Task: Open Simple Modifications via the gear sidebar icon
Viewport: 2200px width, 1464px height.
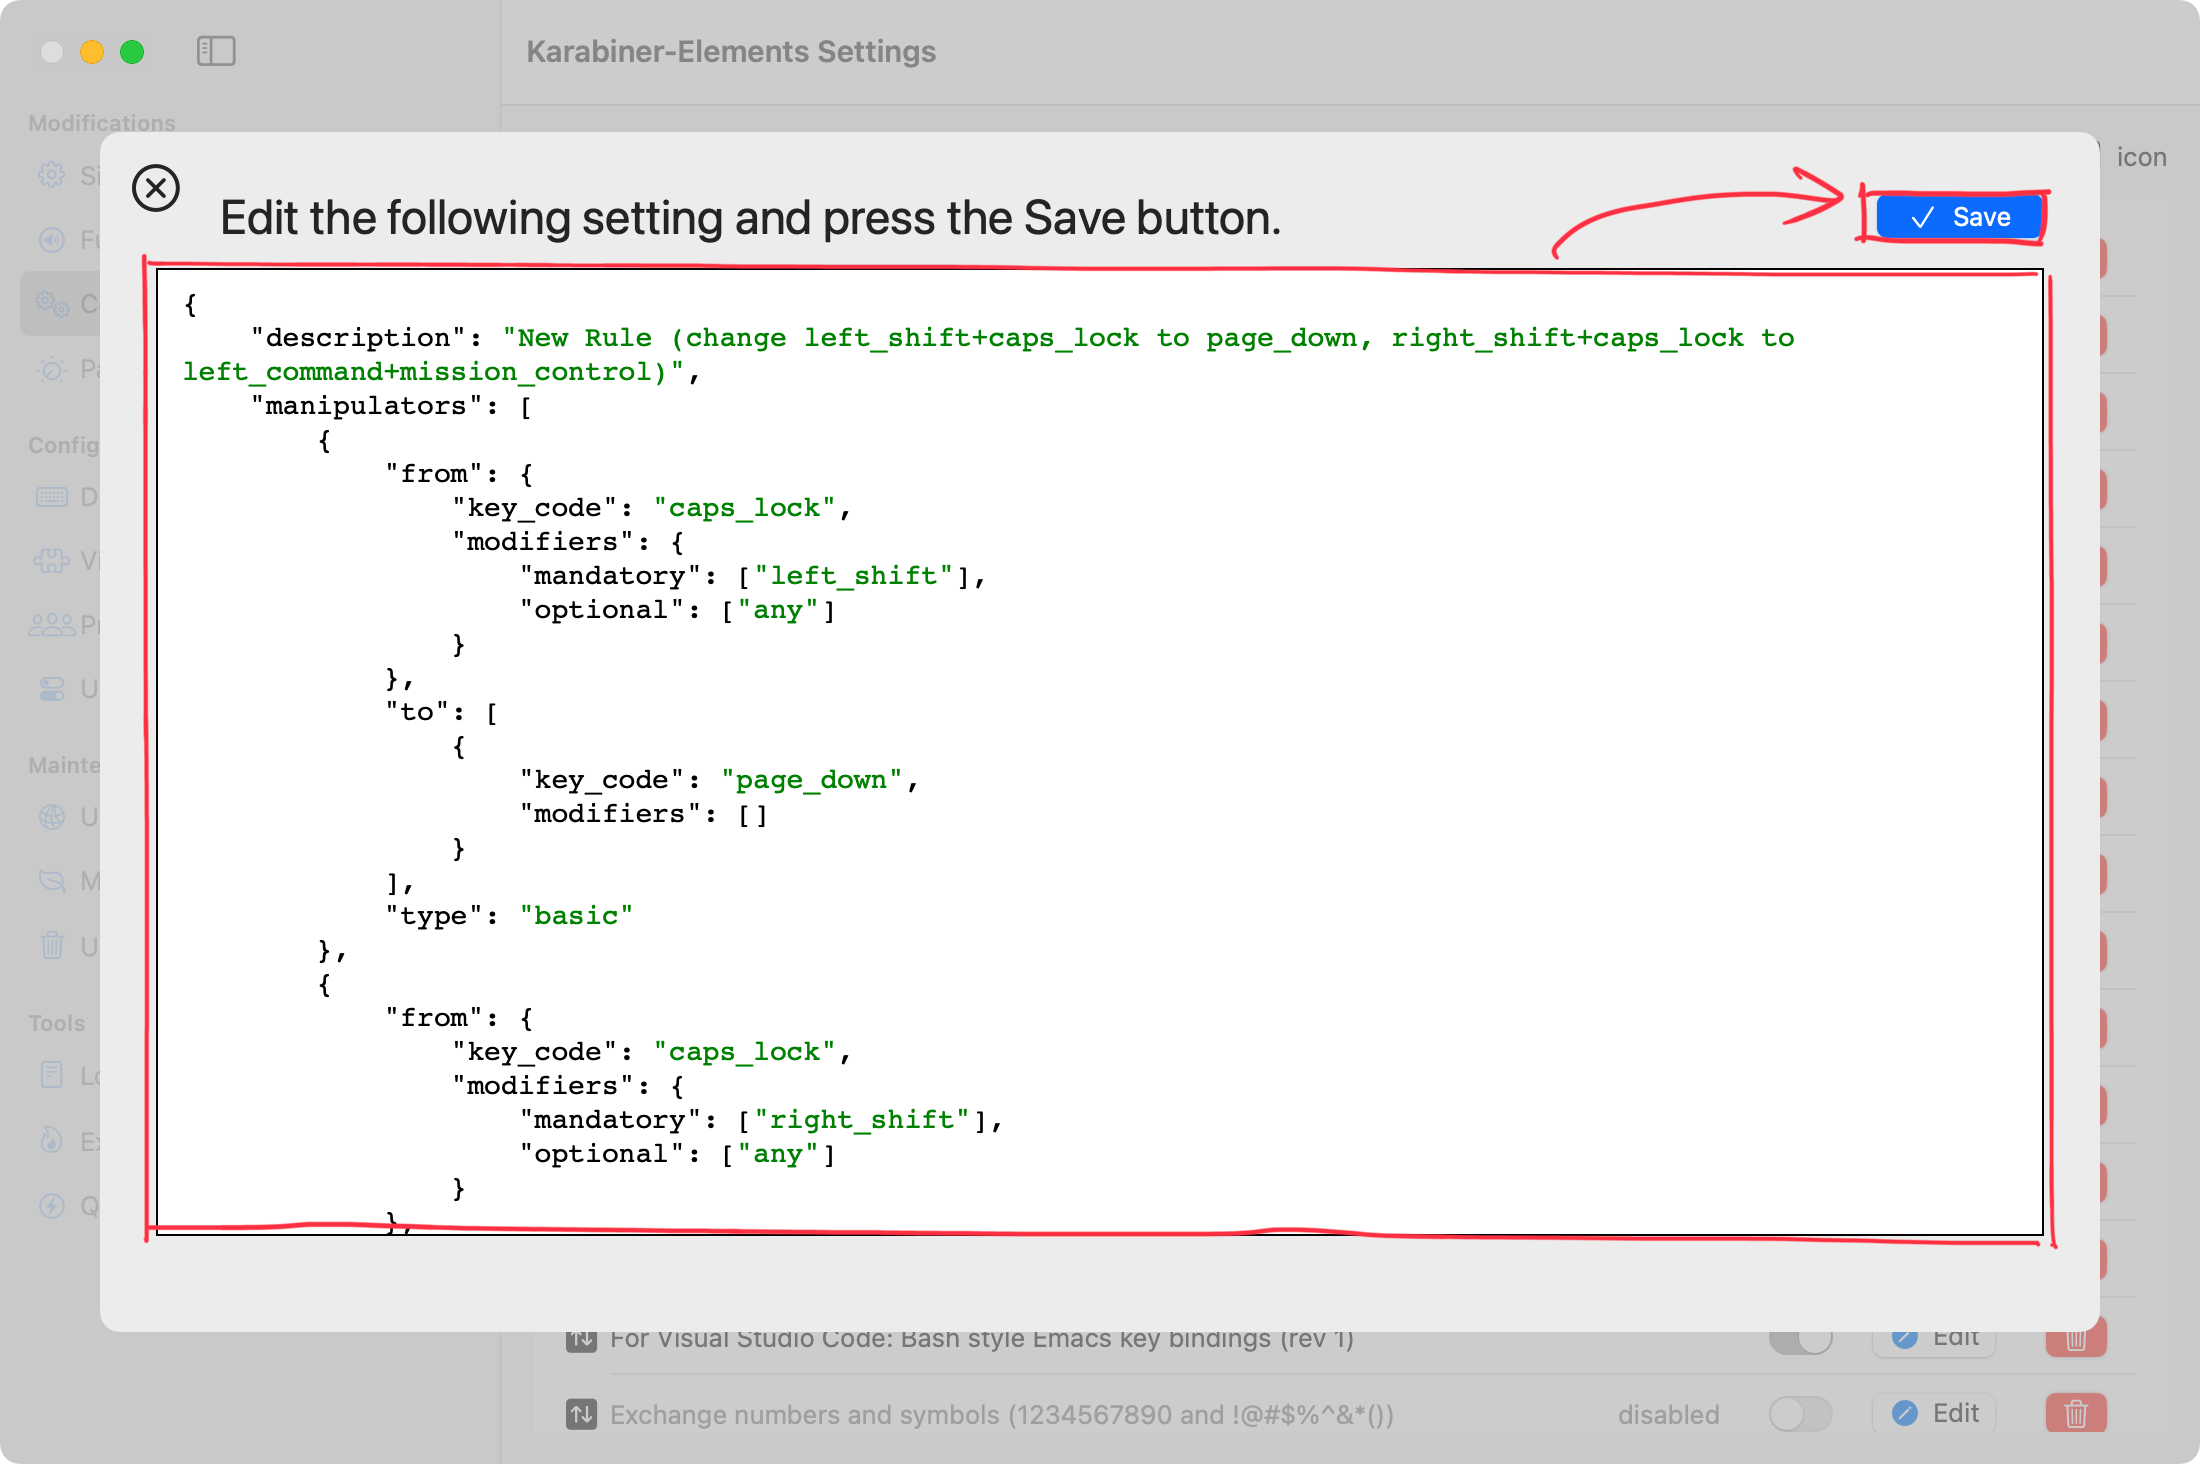Action: pyautogui.click(x=52, y=176)
